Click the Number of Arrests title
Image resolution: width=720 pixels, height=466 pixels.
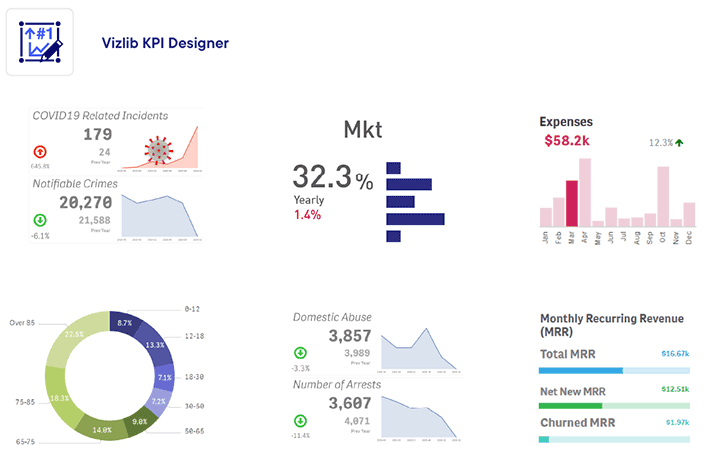point(337,385)
